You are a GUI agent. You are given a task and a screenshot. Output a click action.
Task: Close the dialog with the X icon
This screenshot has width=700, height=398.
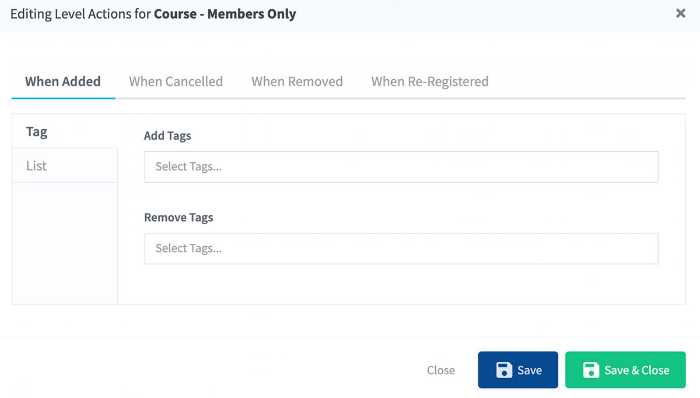680,13
